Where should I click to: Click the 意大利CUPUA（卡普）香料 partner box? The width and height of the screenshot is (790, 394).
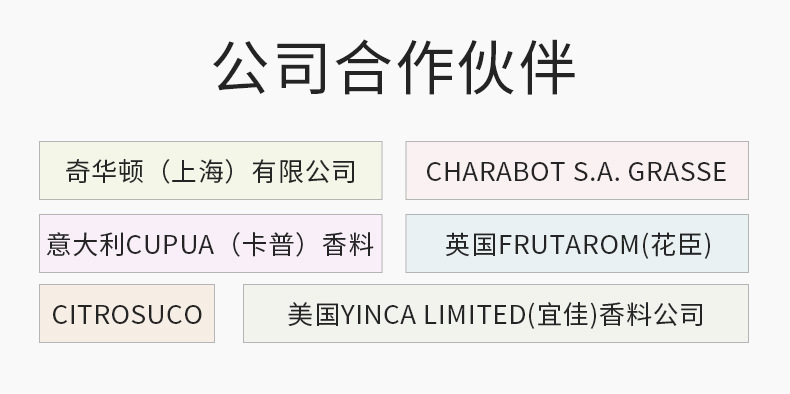(211, 243)
